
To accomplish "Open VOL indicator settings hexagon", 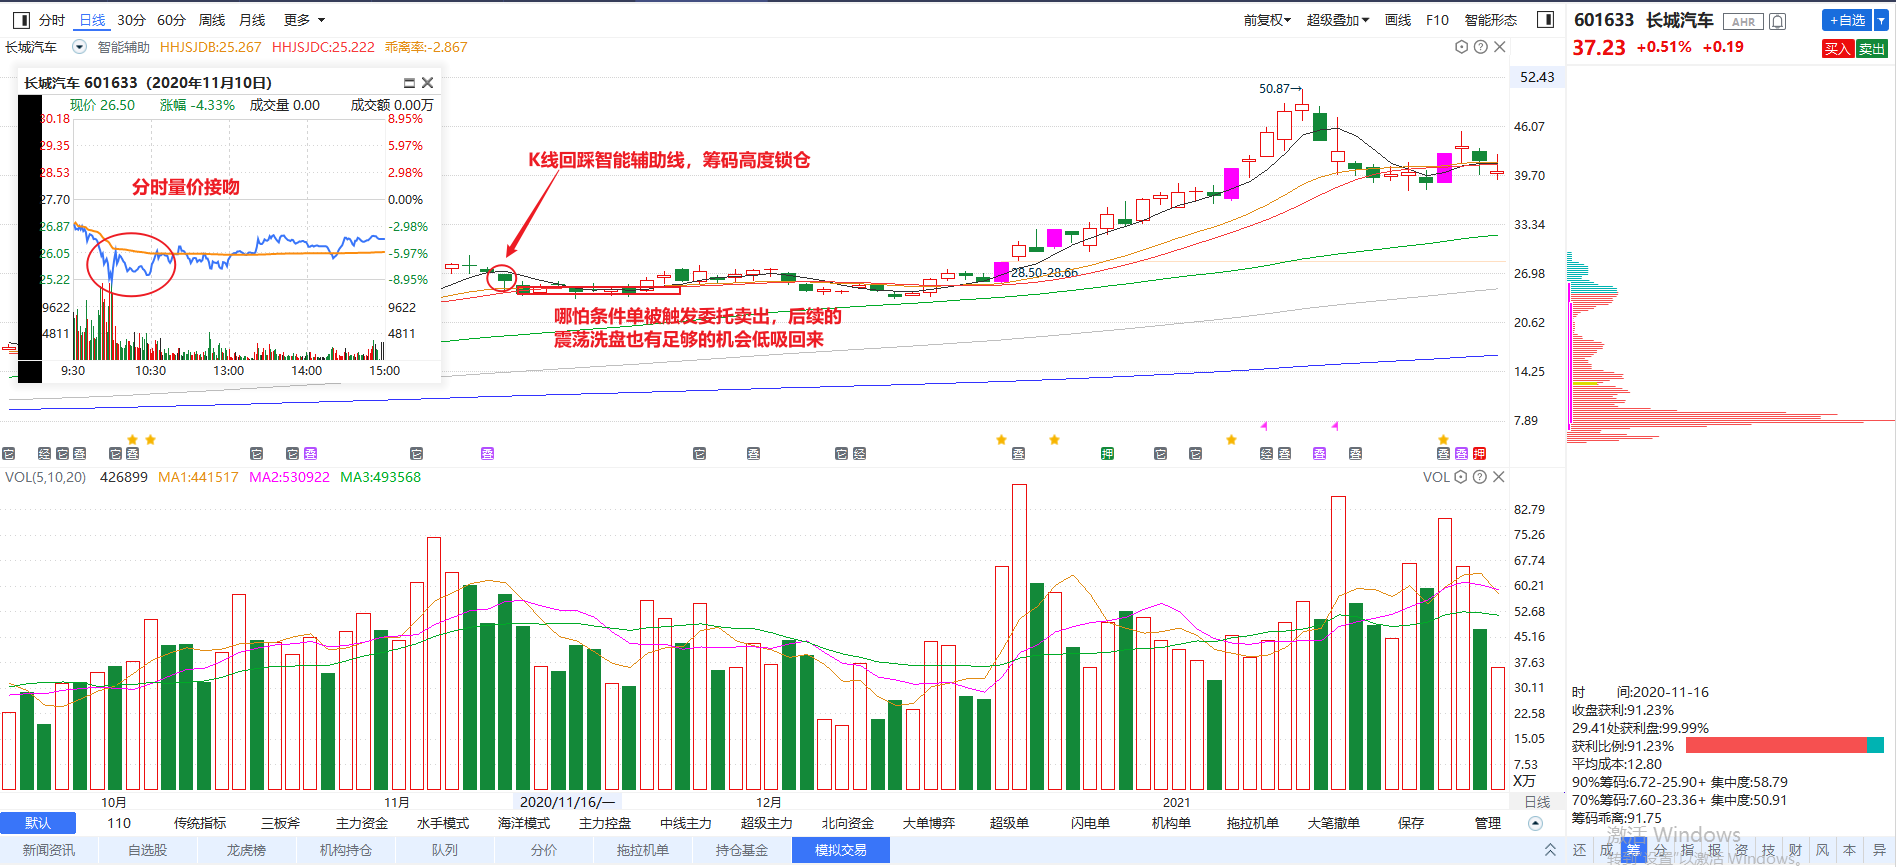I will click(x=1461, y=477).
